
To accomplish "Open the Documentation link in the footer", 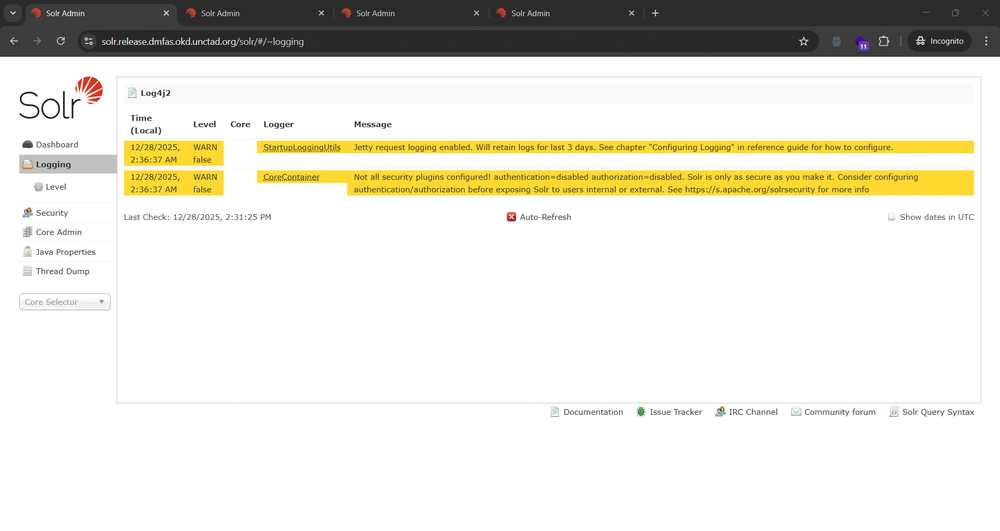I will [x=587, y=412].
